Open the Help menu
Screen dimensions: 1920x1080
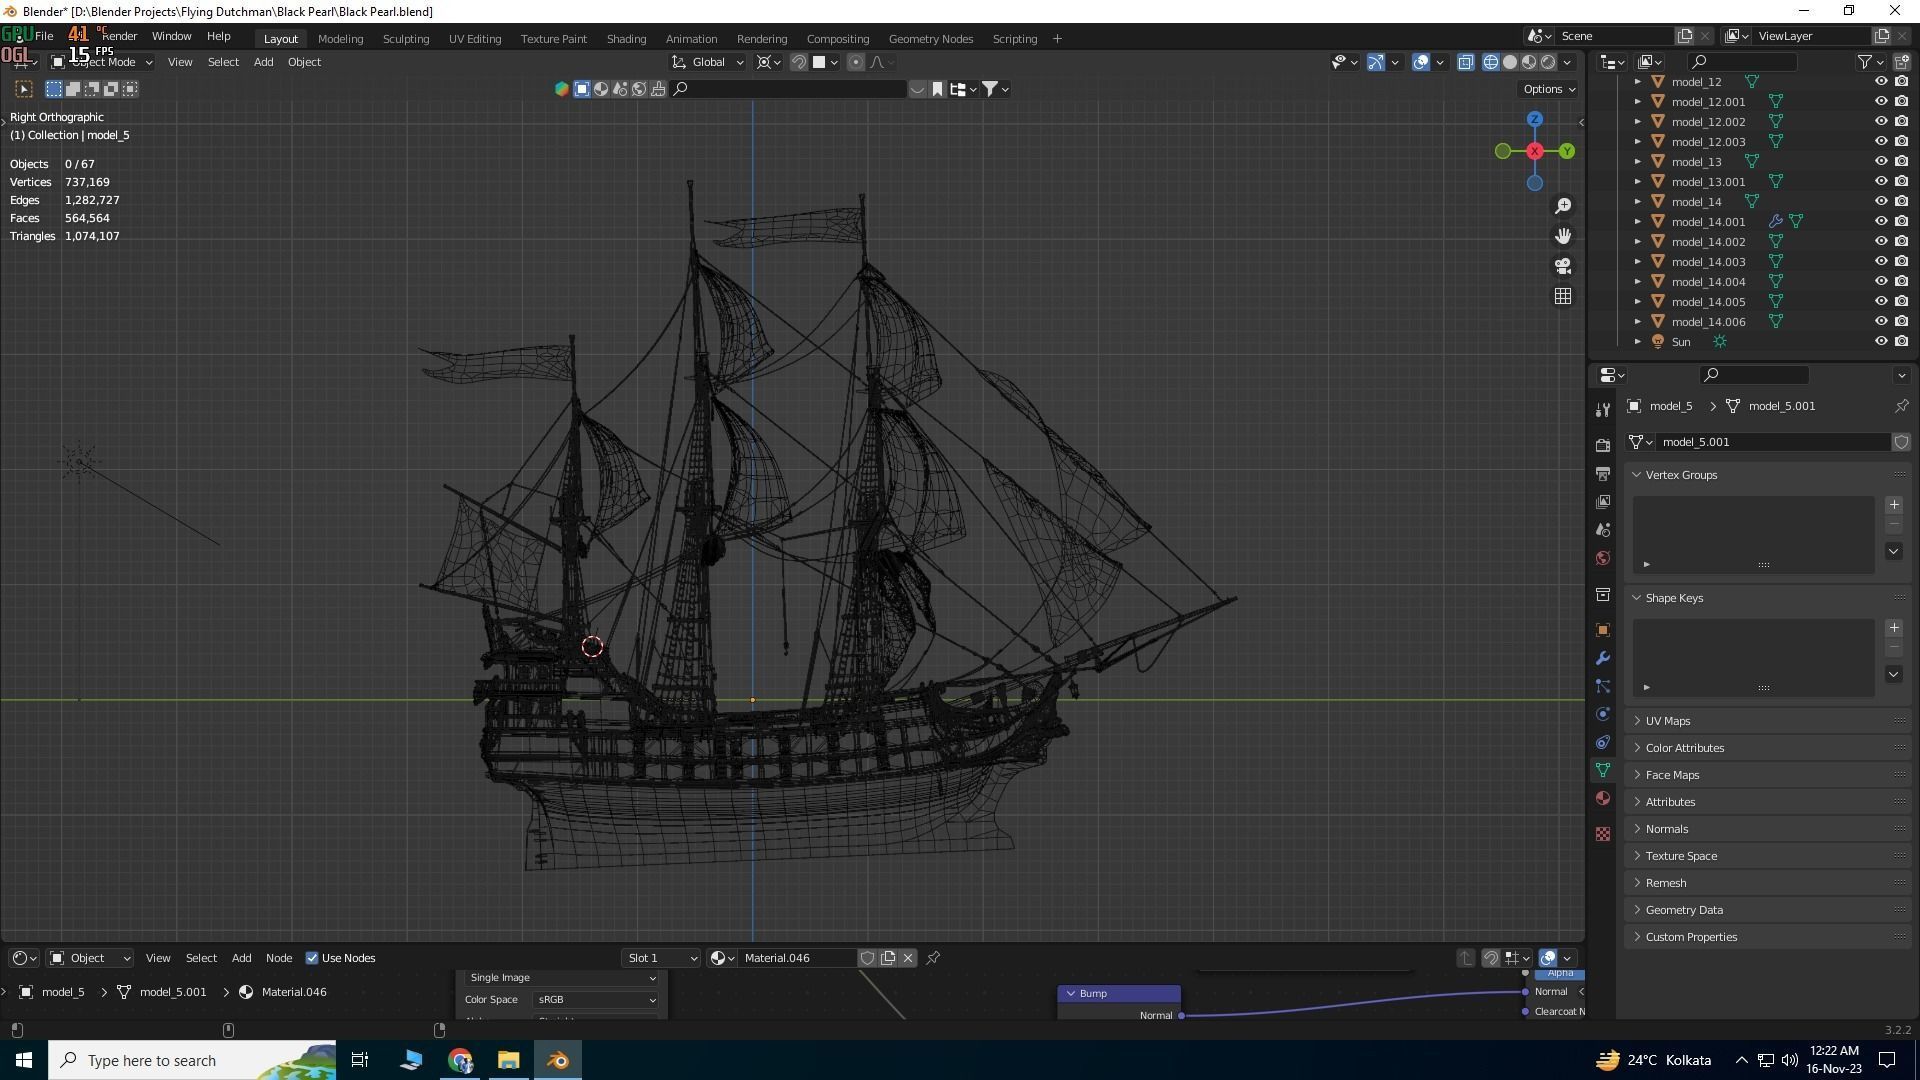[x=218, y=36]
